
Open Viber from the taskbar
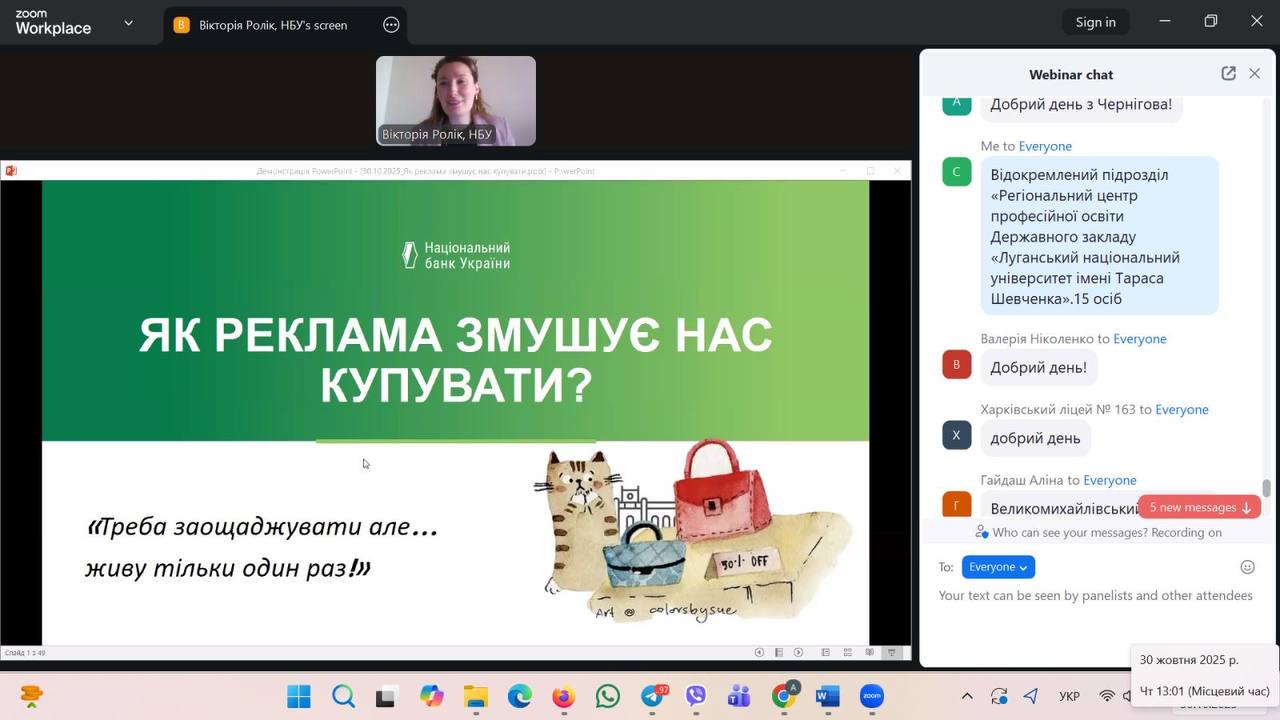pos(696,696)
